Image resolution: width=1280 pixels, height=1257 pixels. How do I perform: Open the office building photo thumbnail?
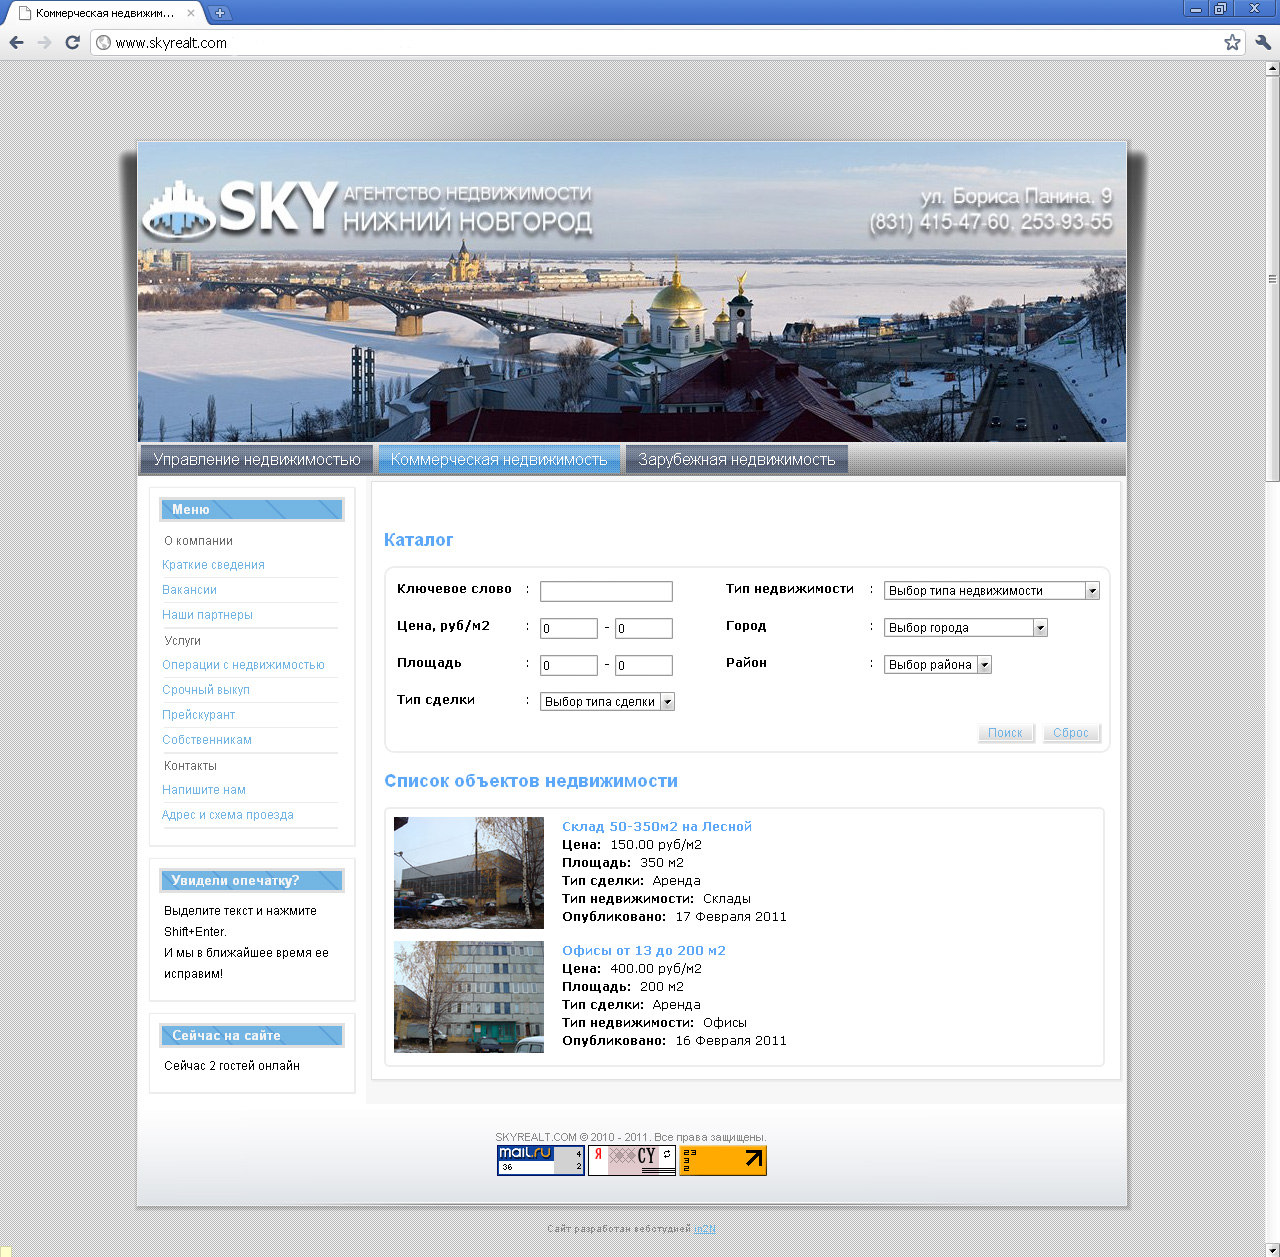coord(469,997)
